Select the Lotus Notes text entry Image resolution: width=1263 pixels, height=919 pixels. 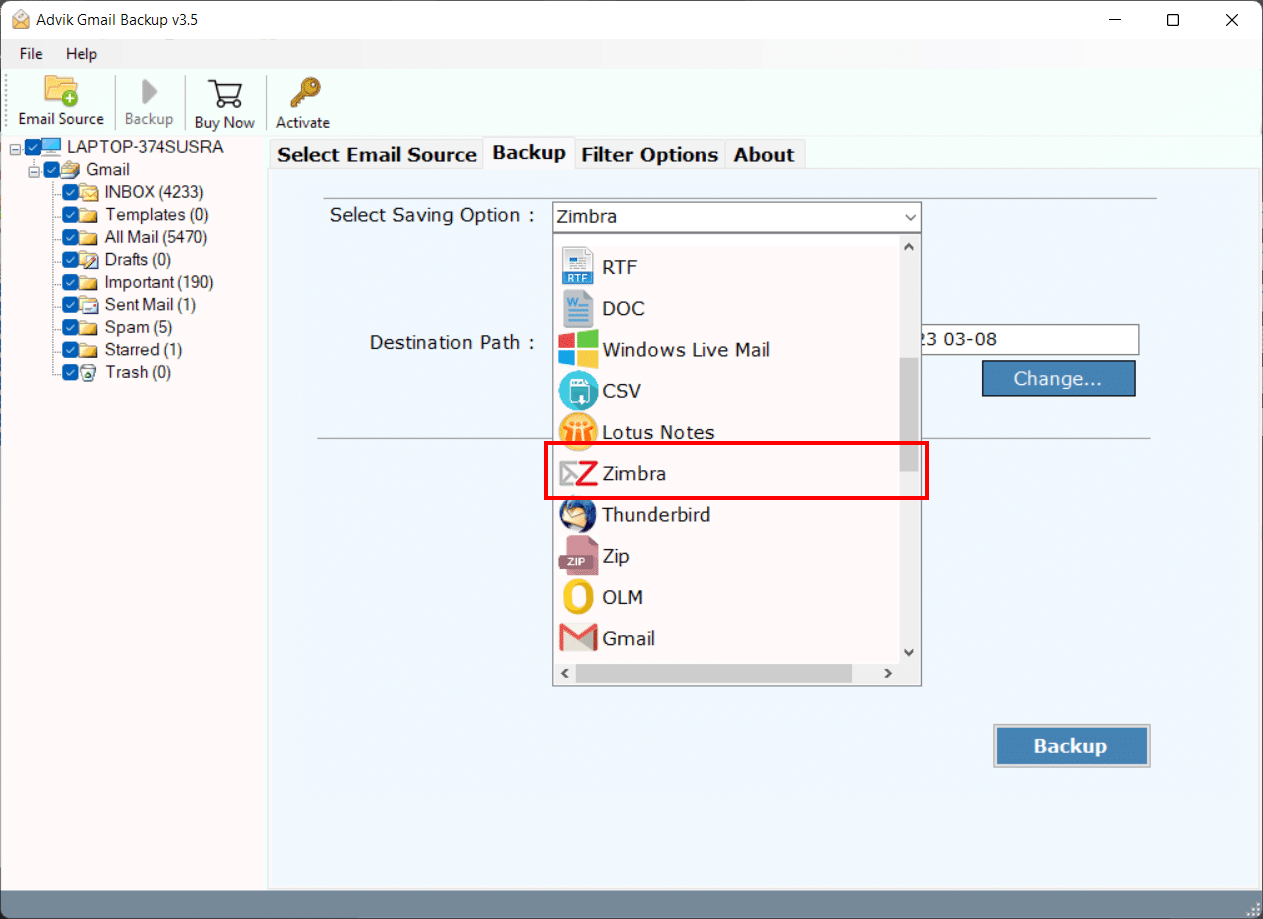[658, 432]
